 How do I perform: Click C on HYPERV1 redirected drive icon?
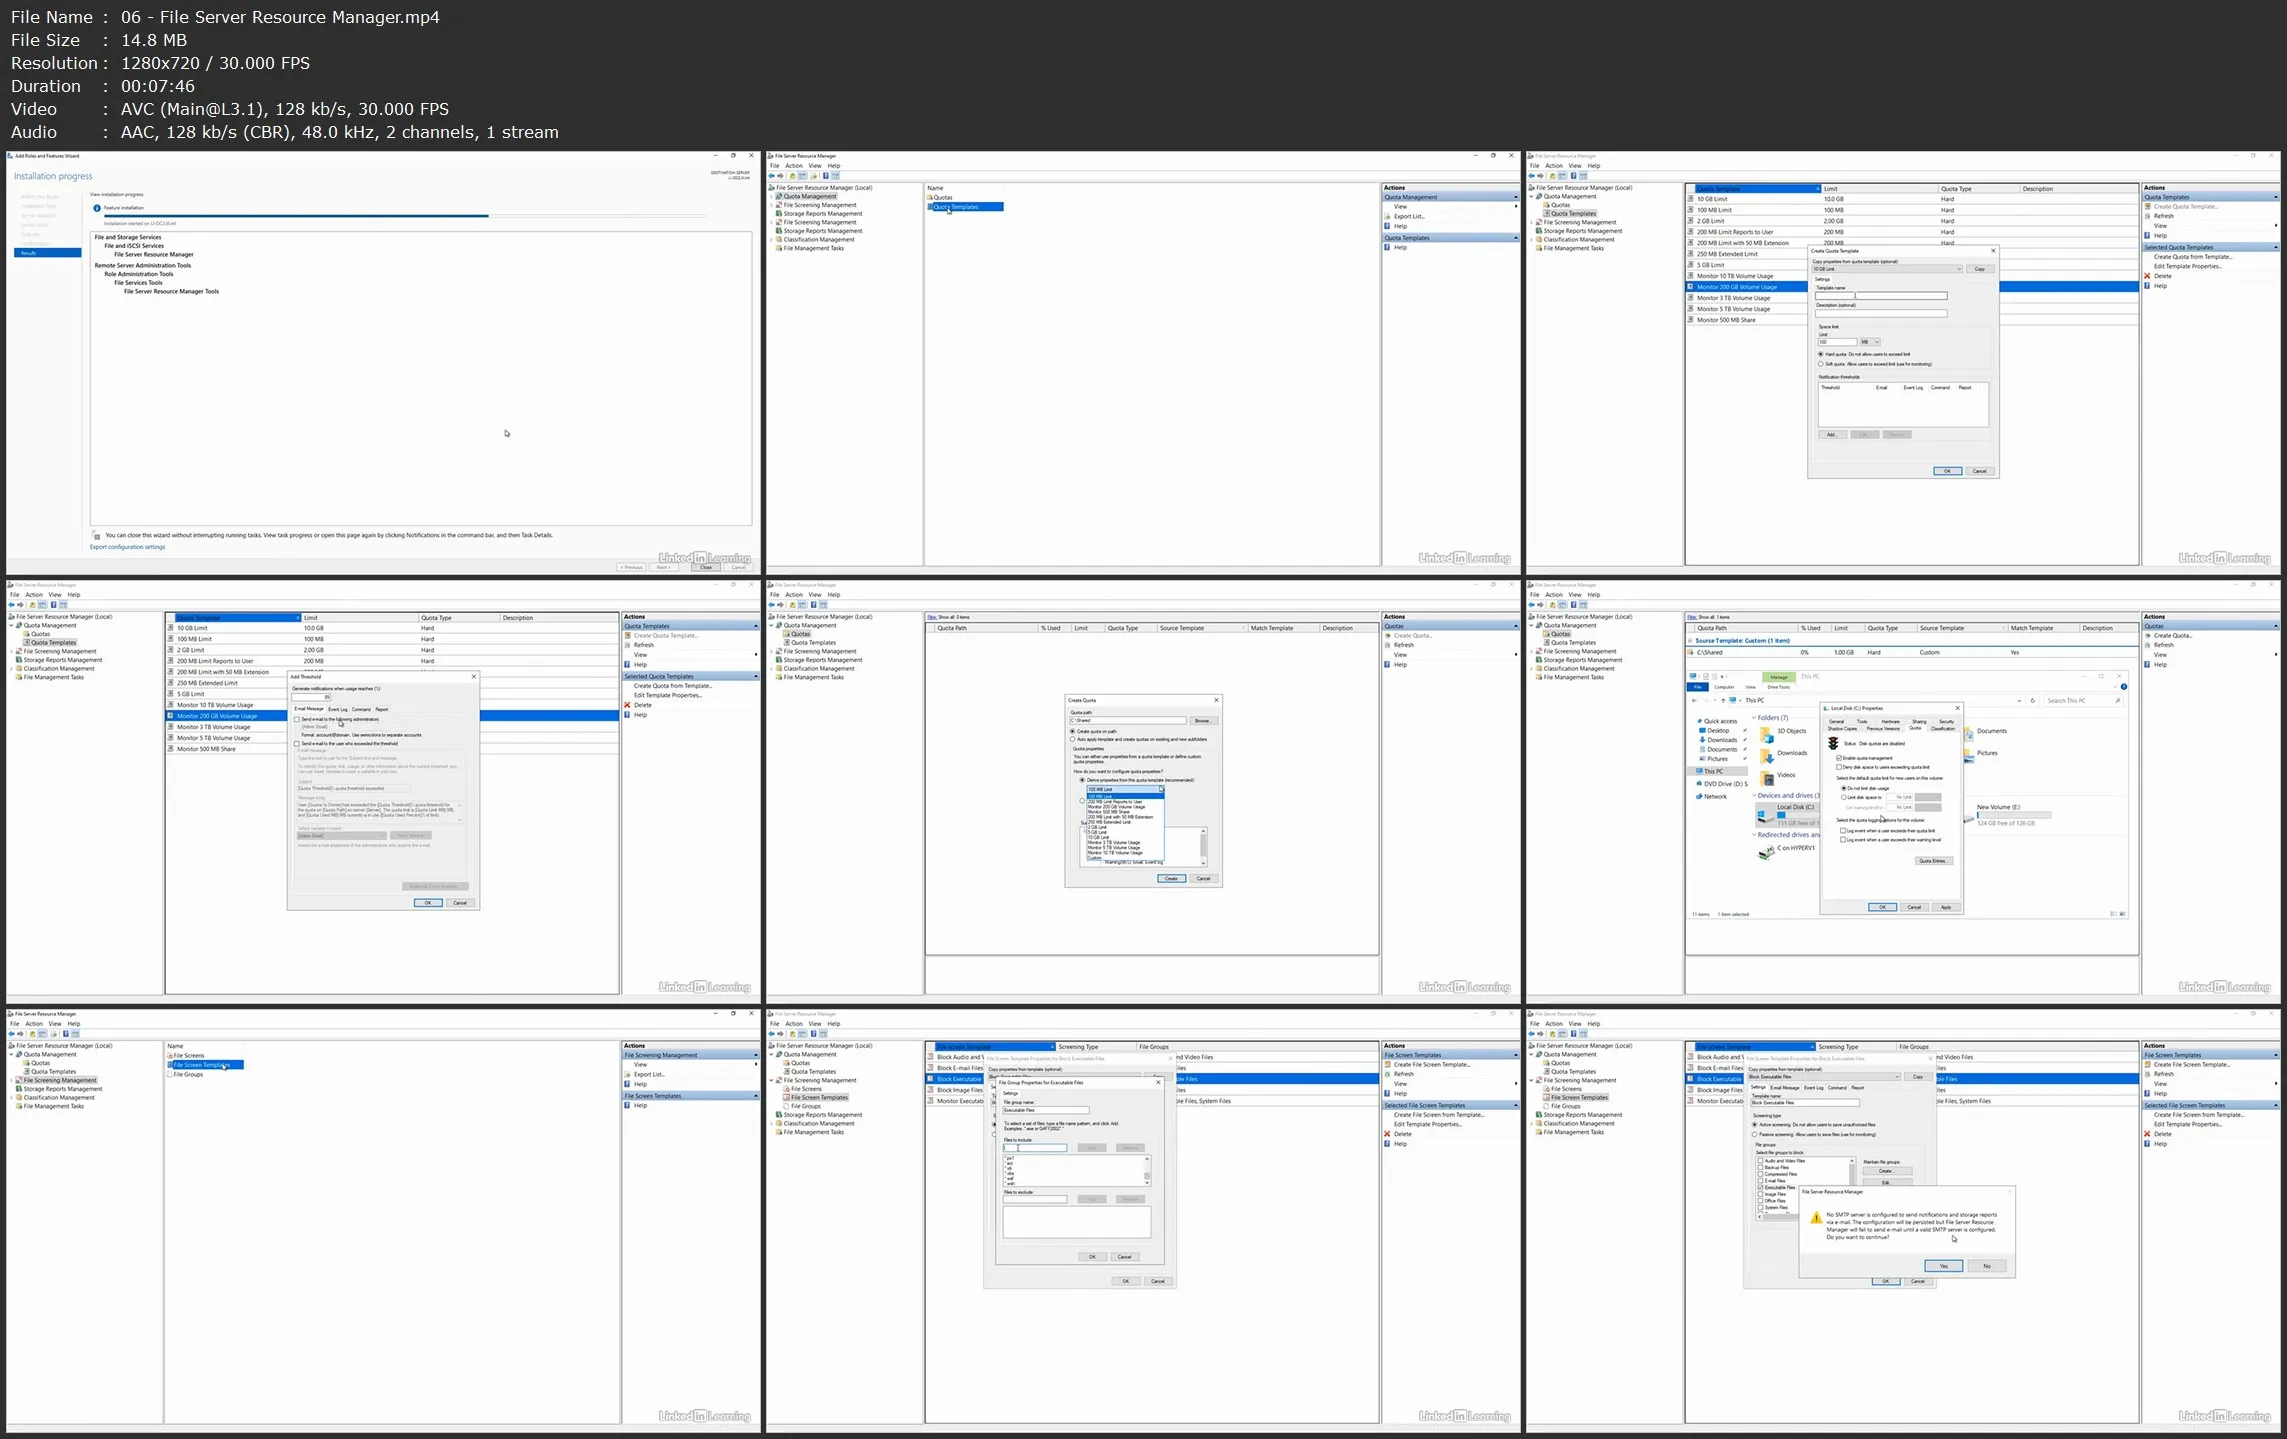click(x=1766, y=851)
